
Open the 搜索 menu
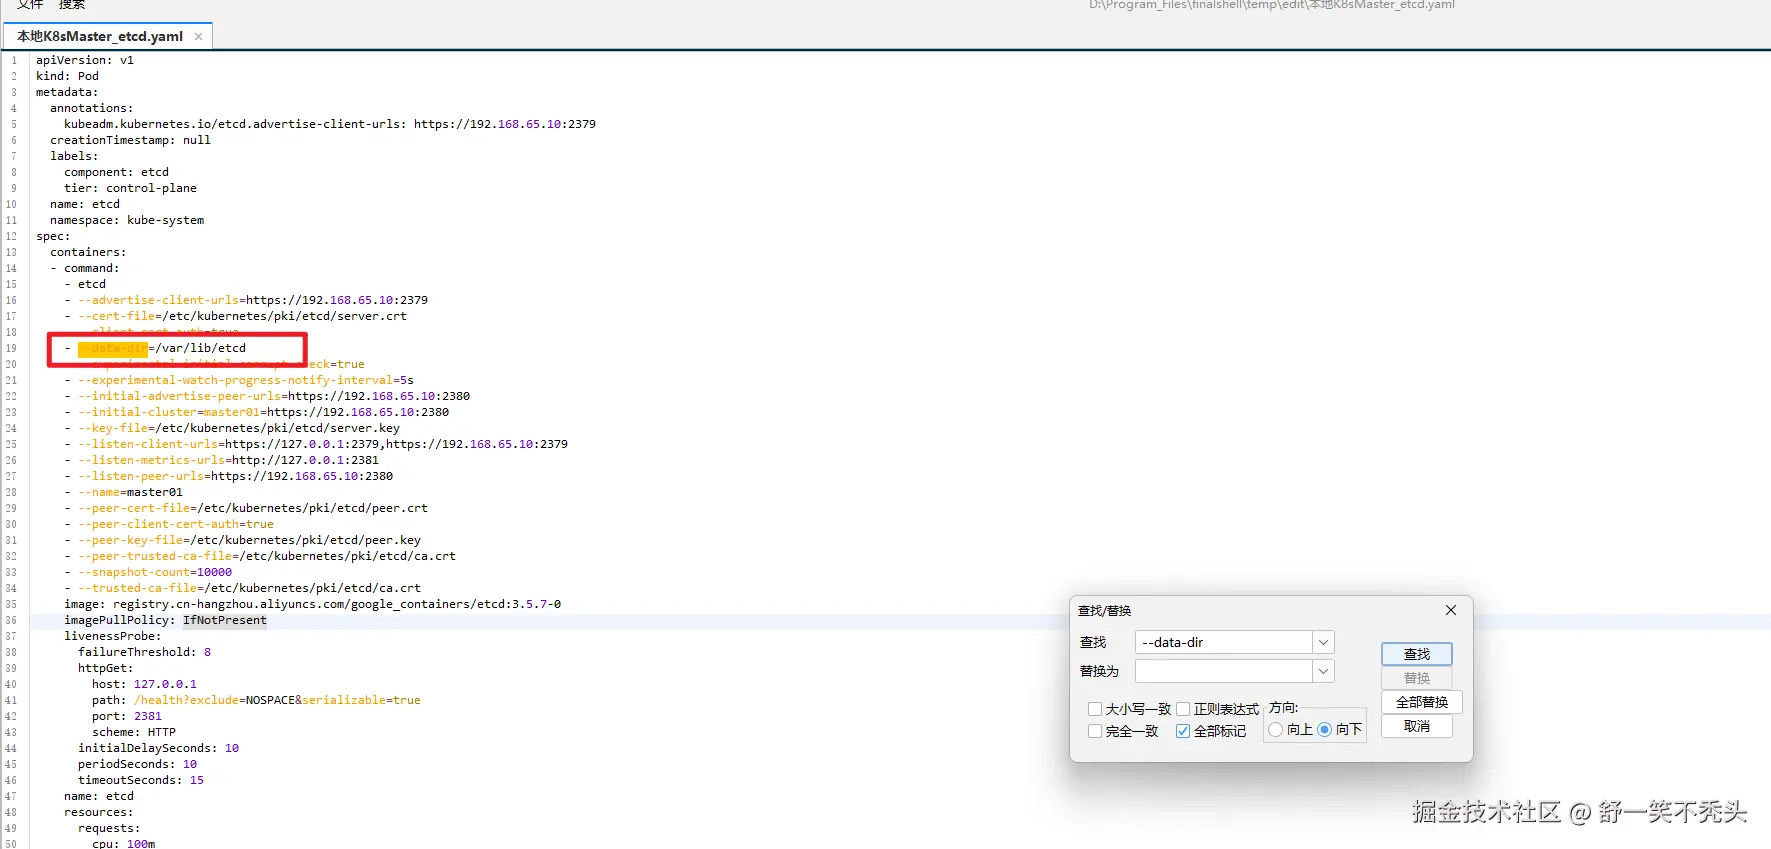coord(71,5)
